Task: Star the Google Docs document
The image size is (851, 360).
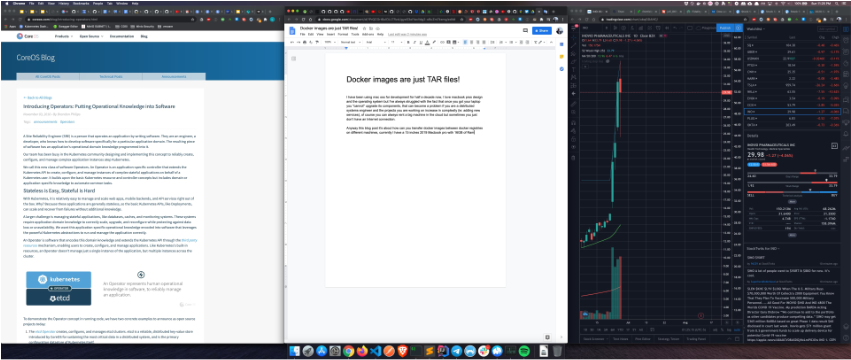Action: pyautogui.click(x=364, y=29)
